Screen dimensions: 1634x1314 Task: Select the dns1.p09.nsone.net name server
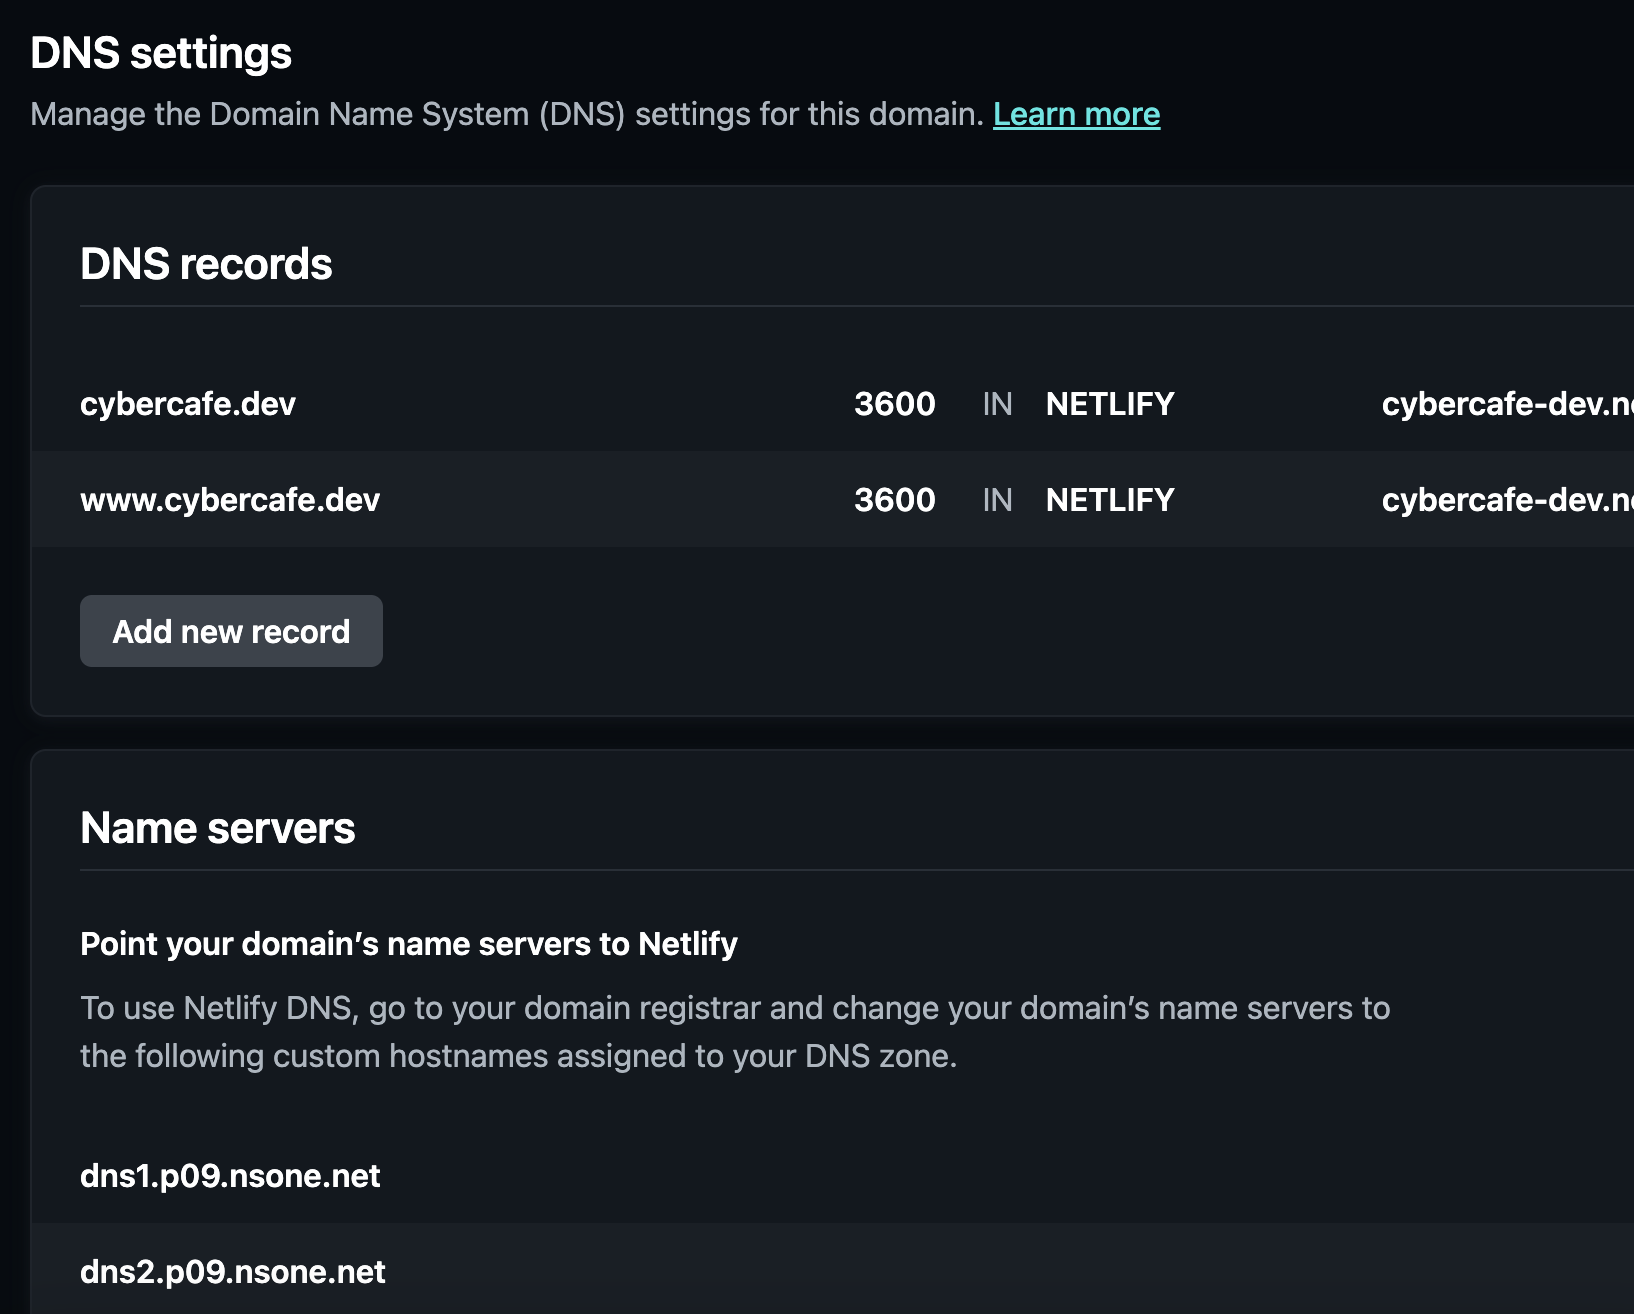pyautogui.click(x=230, y=1176)
